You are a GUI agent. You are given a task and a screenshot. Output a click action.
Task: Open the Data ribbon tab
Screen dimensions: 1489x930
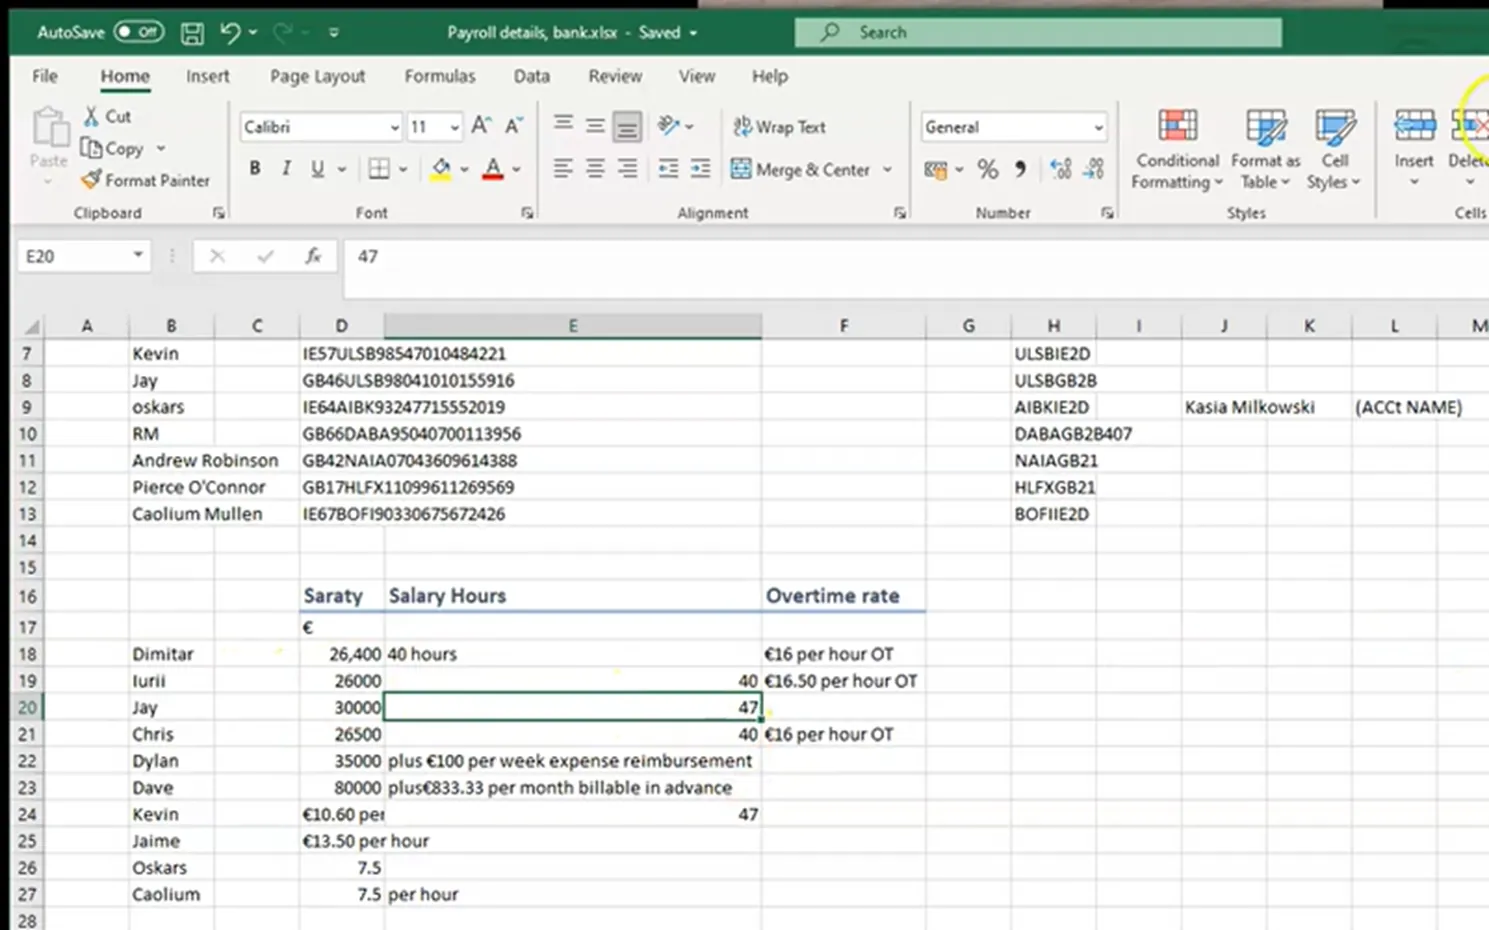(x=531, y=76)
